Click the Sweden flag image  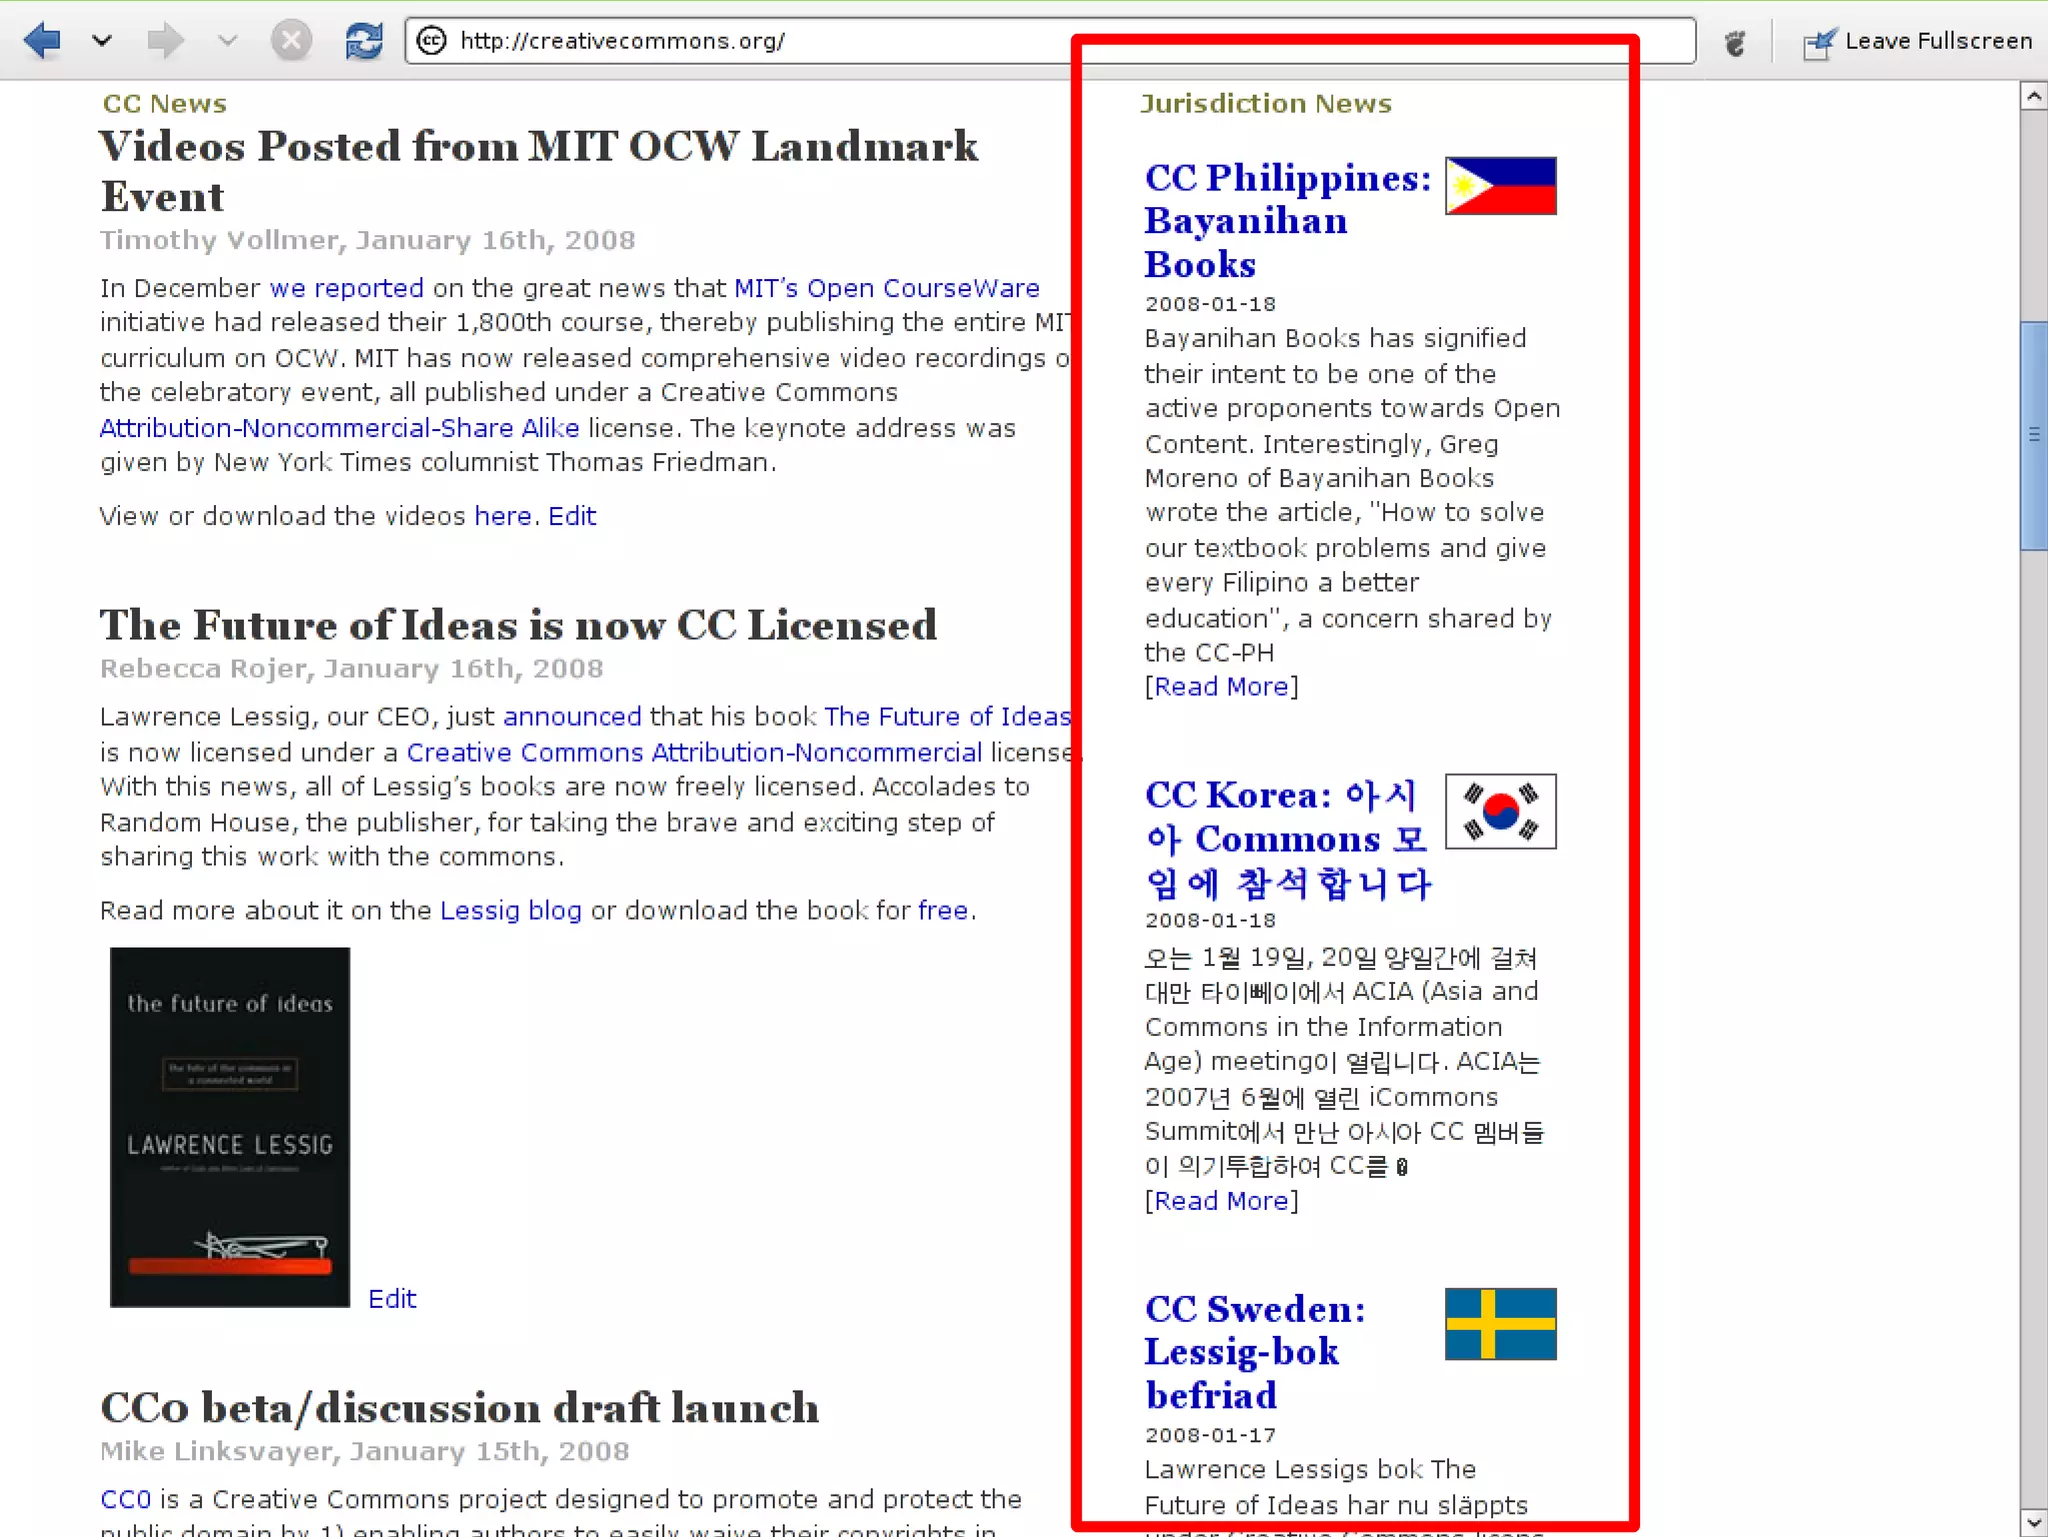pos(1500,1324)
